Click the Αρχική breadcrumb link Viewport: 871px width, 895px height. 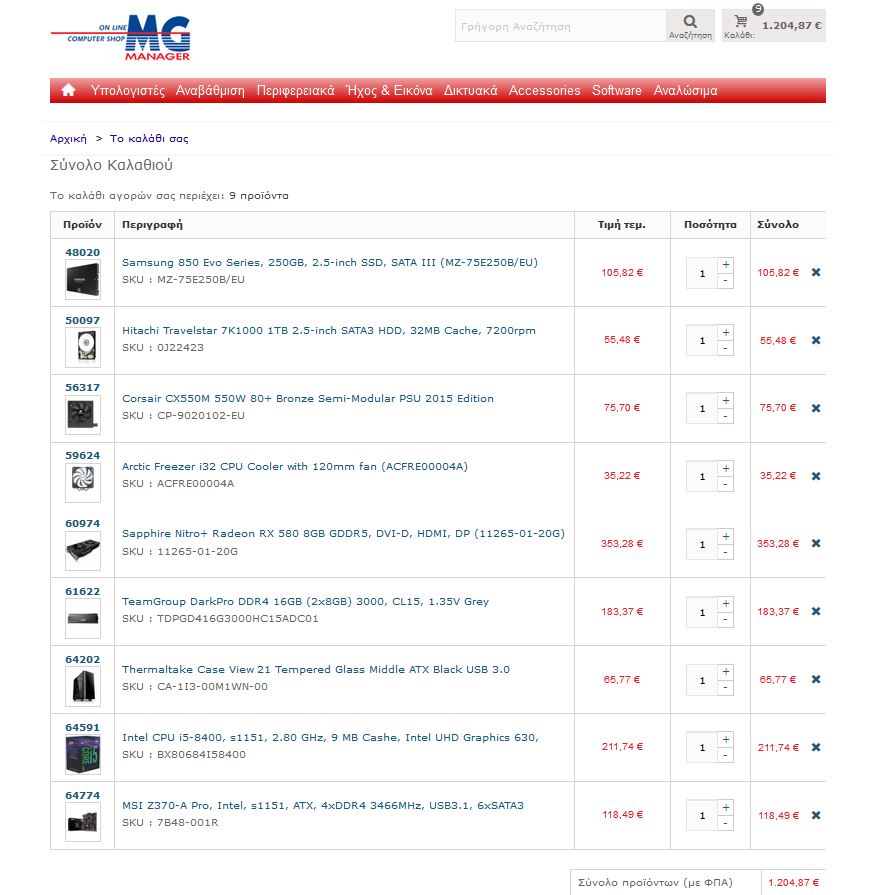point(68,139)
